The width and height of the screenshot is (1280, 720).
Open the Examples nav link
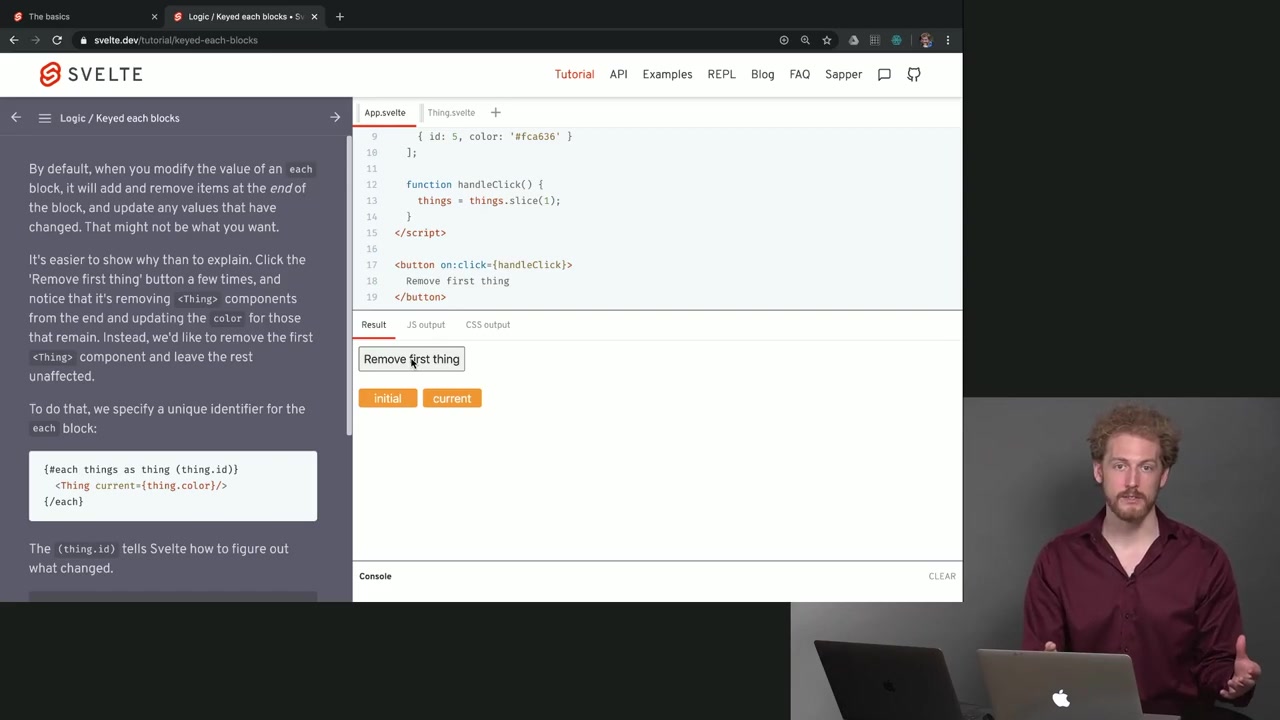point(667,74)
